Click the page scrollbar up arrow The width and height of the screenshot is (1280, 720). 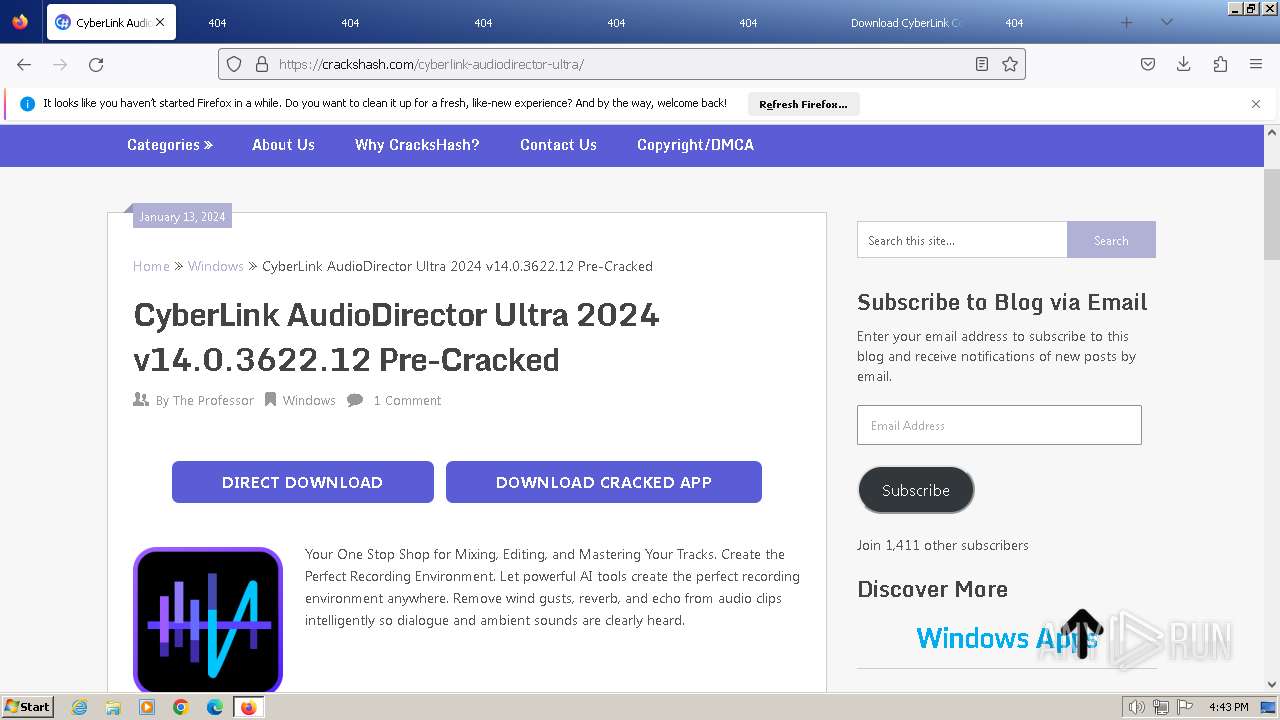pyautogui.click(x=1272, y=132)
